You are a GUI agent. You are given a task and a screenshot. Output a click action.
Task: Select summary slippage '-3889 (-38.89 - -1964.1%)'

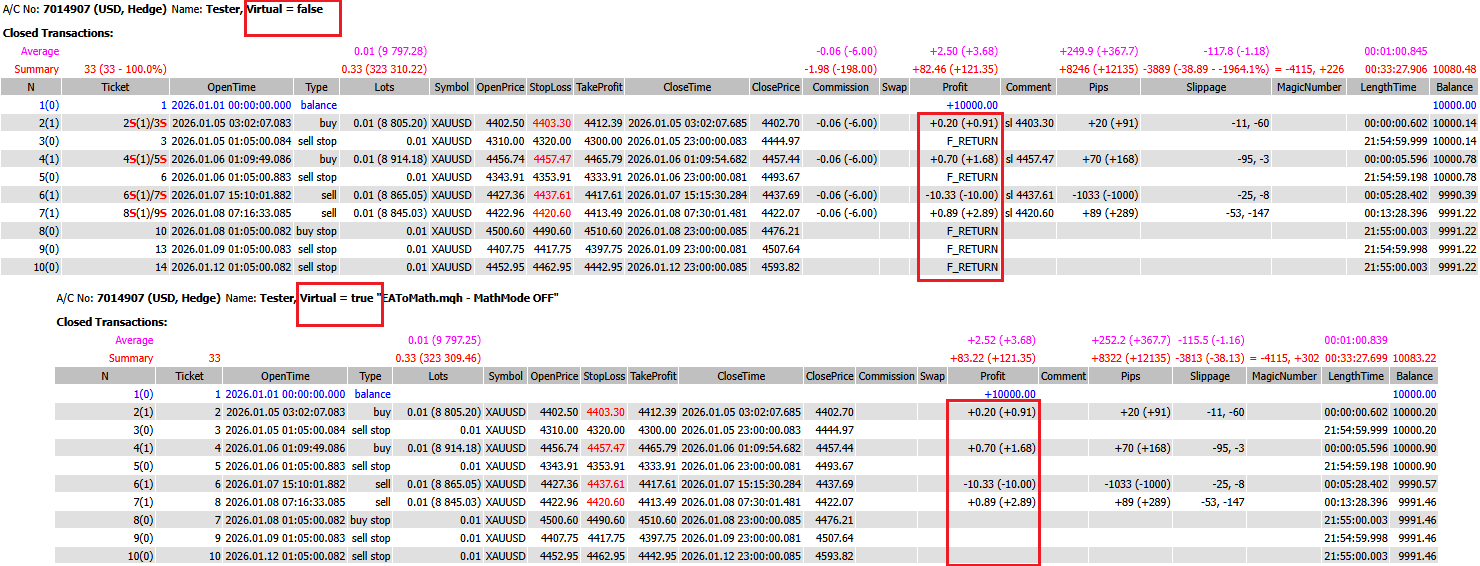tap(1206, 69)
